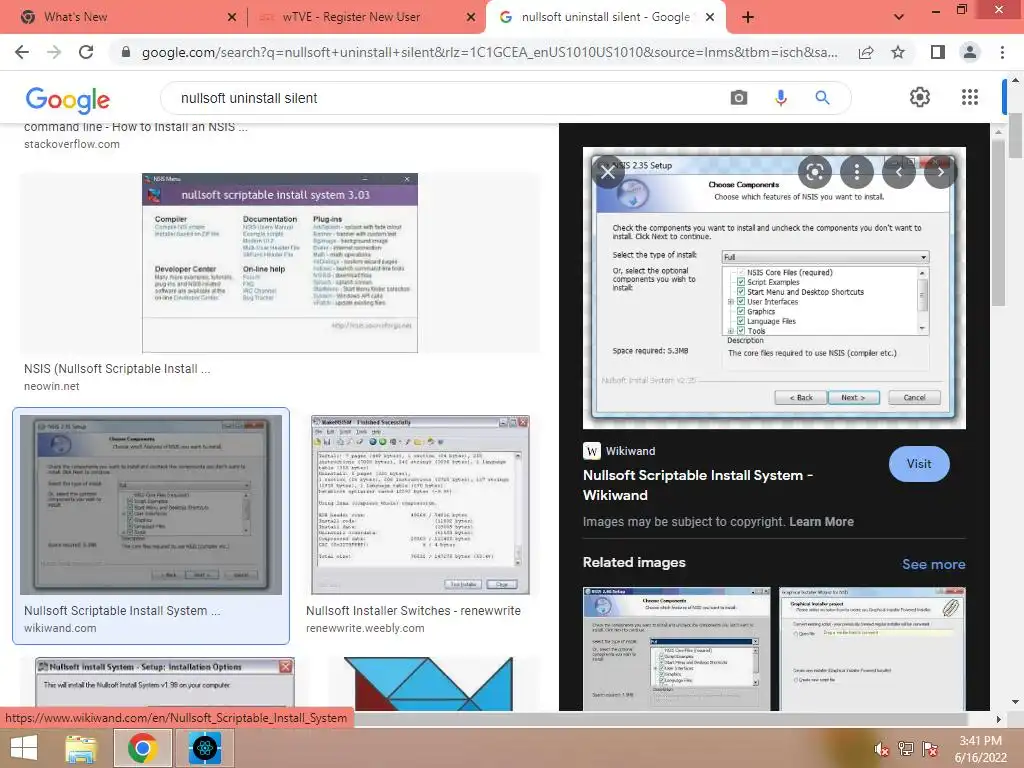Reload the current page
1024x768 pixels.
coord(86,52)
